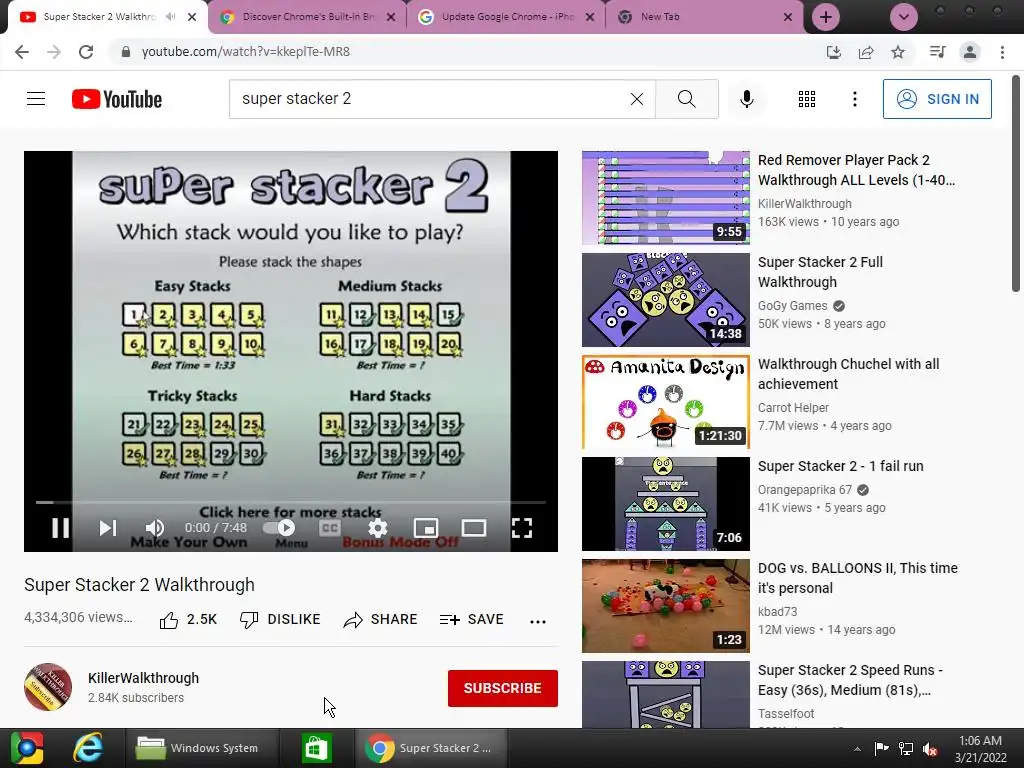
Task: Mute the Super Stacker 2 tab audio
Action: tap(171, 17)
